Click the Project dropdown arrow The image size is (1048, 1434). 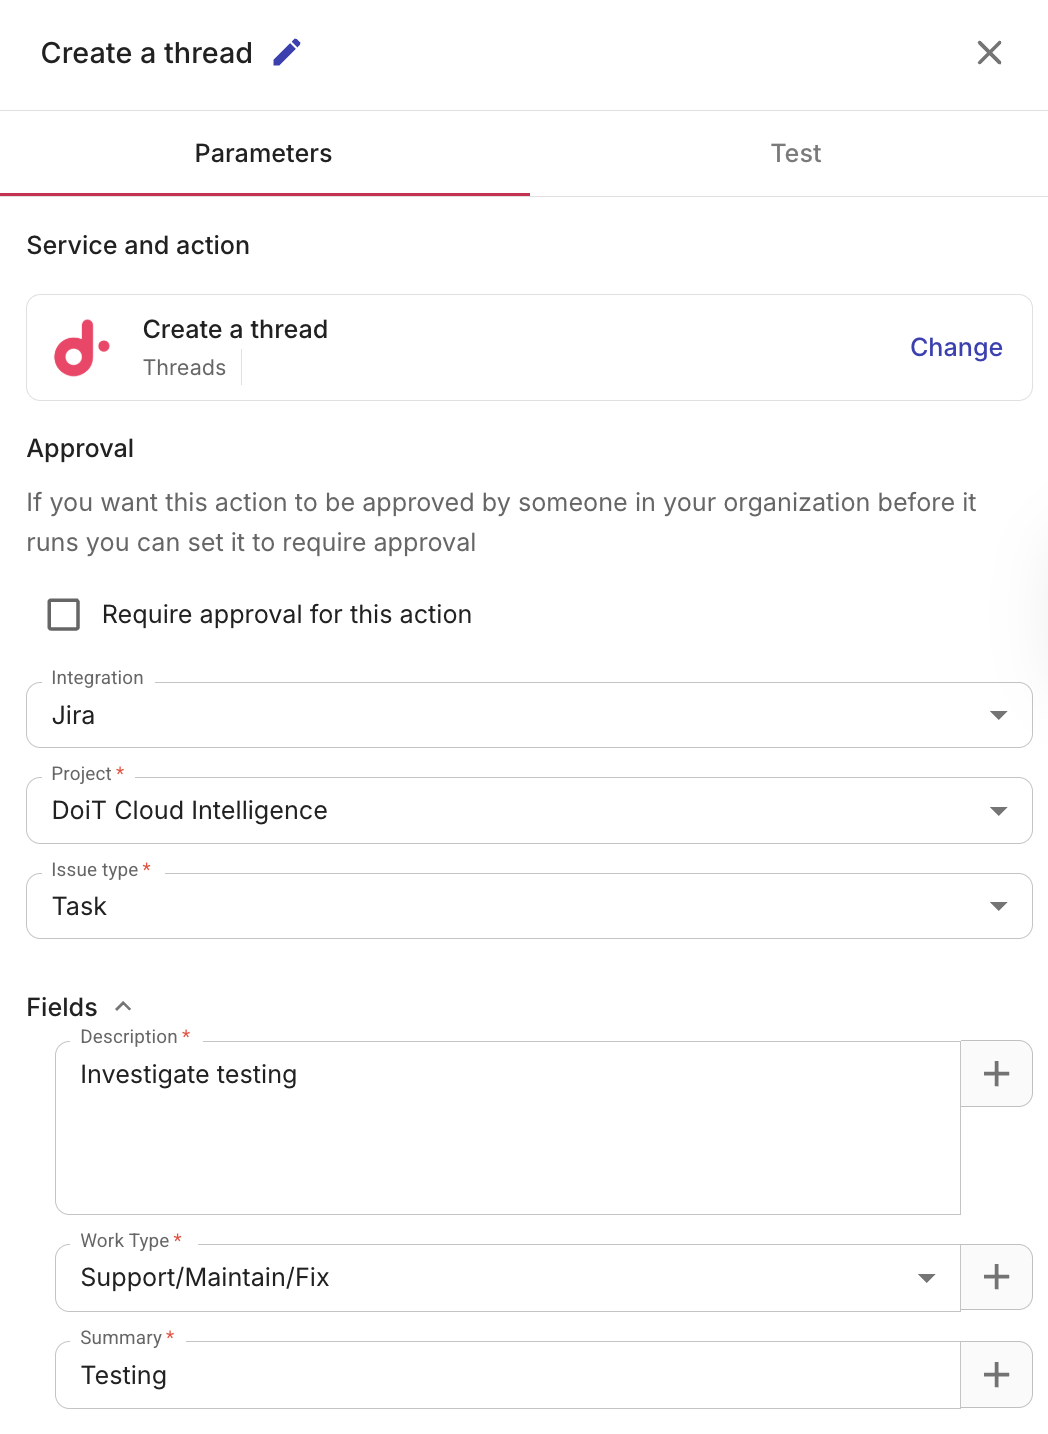(998, 810)
